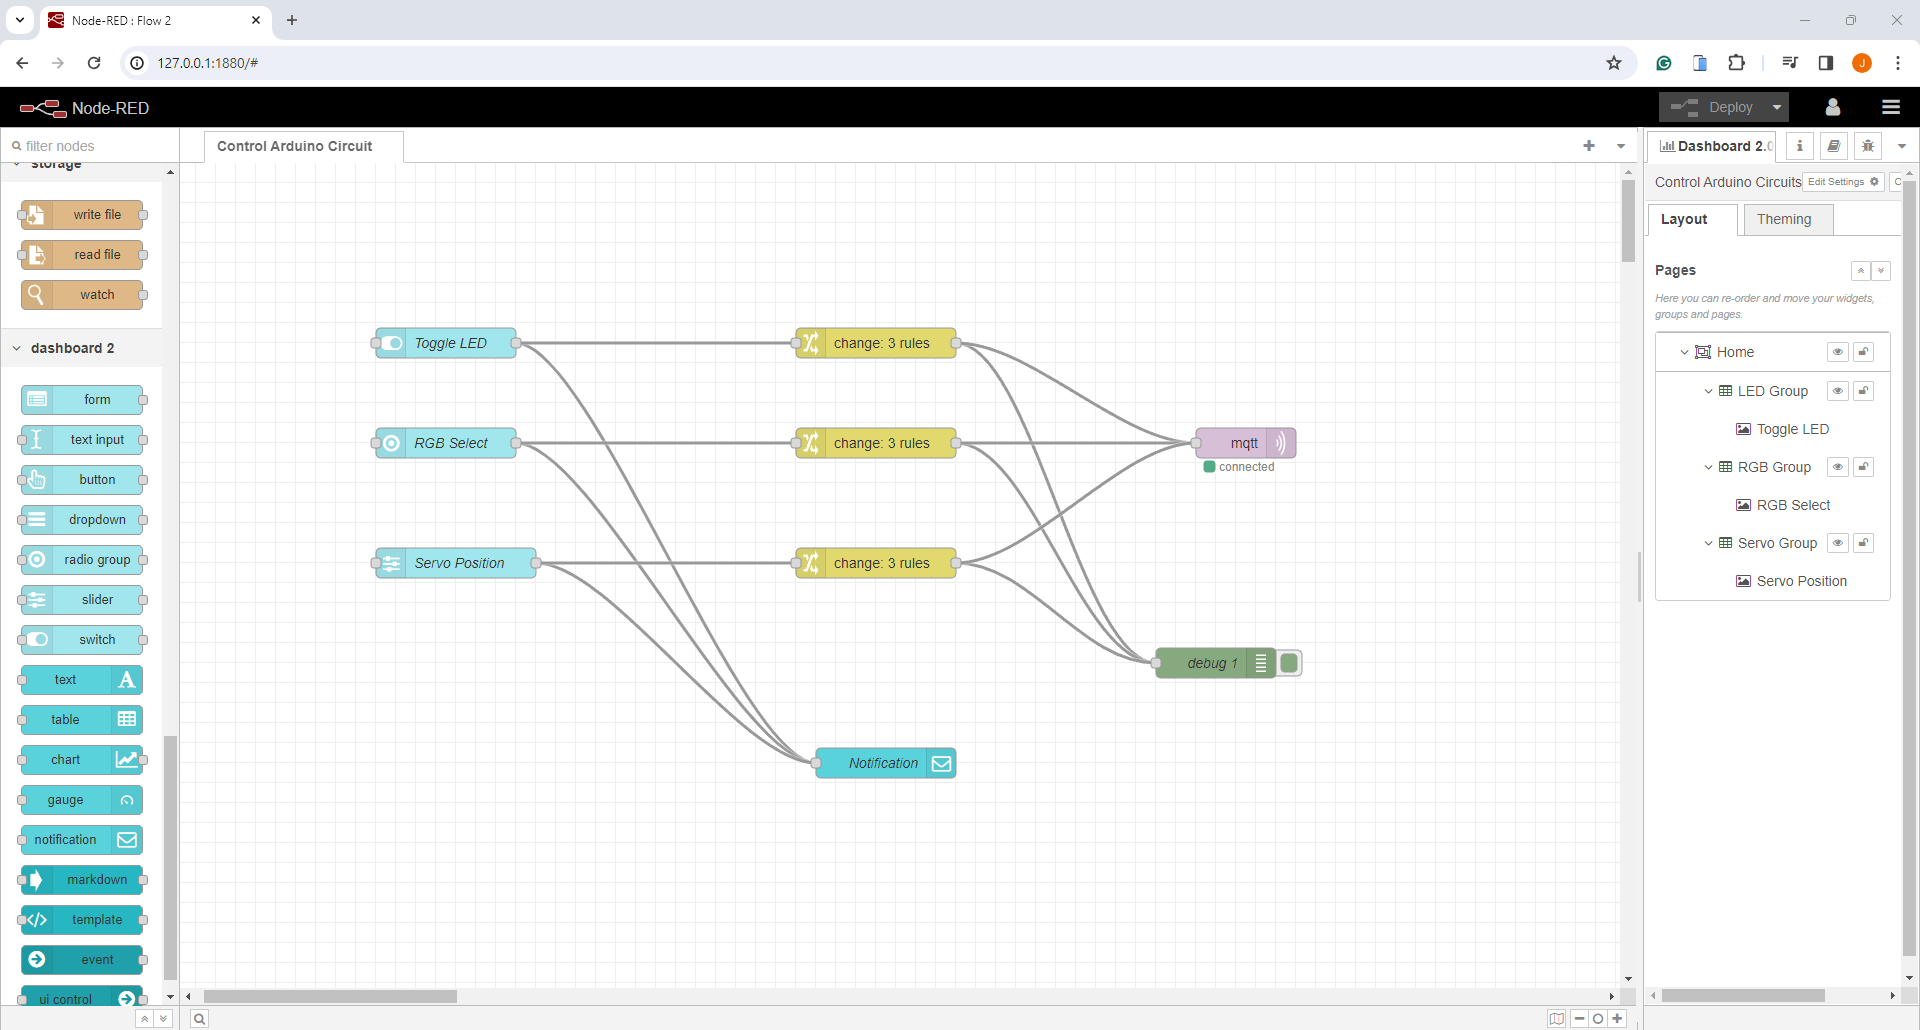
Task: Open the debug messages sidebar tab
Action: [x=1868, y=146]
